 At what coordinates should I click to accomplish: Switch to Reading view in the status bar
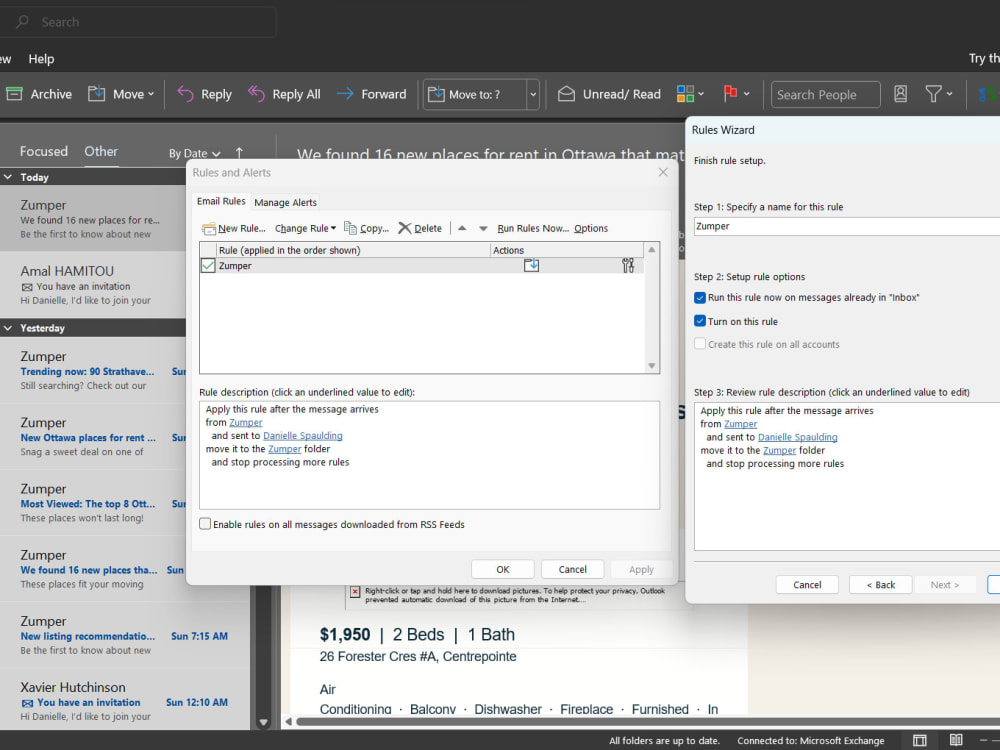956,740
